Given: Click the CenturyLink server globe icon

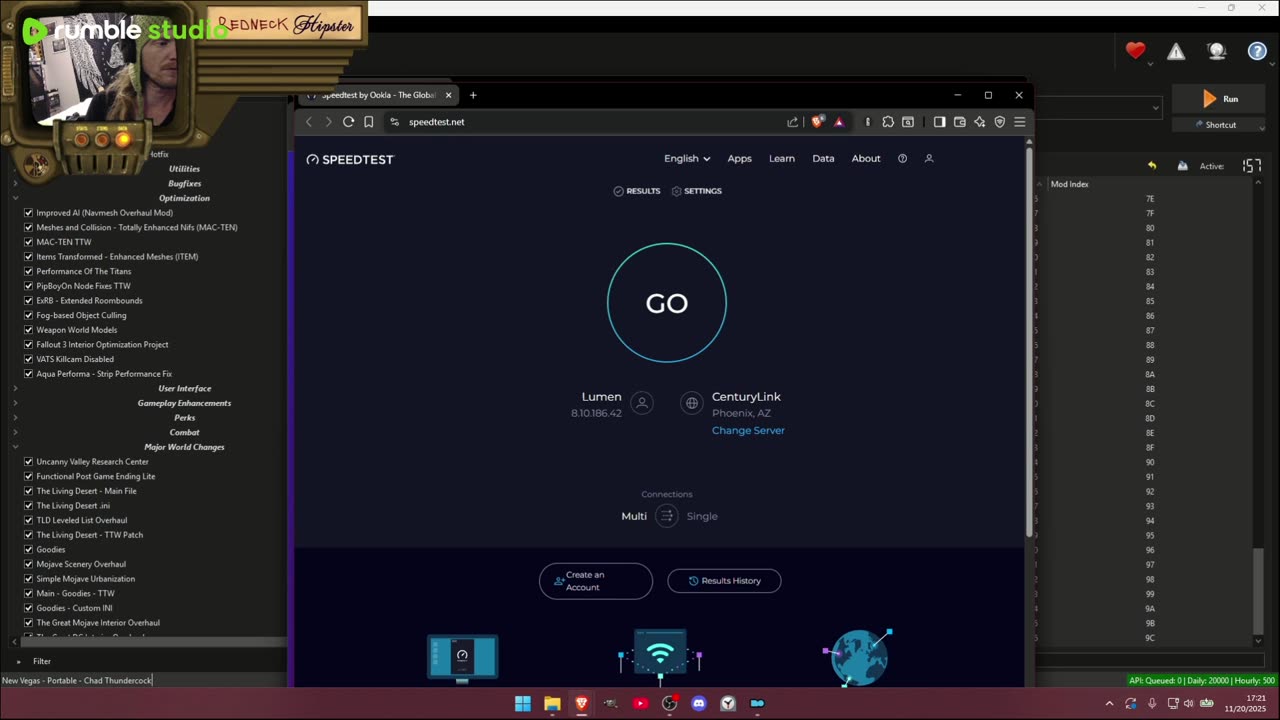Looking at the screenshot, I should coord(691,403).
